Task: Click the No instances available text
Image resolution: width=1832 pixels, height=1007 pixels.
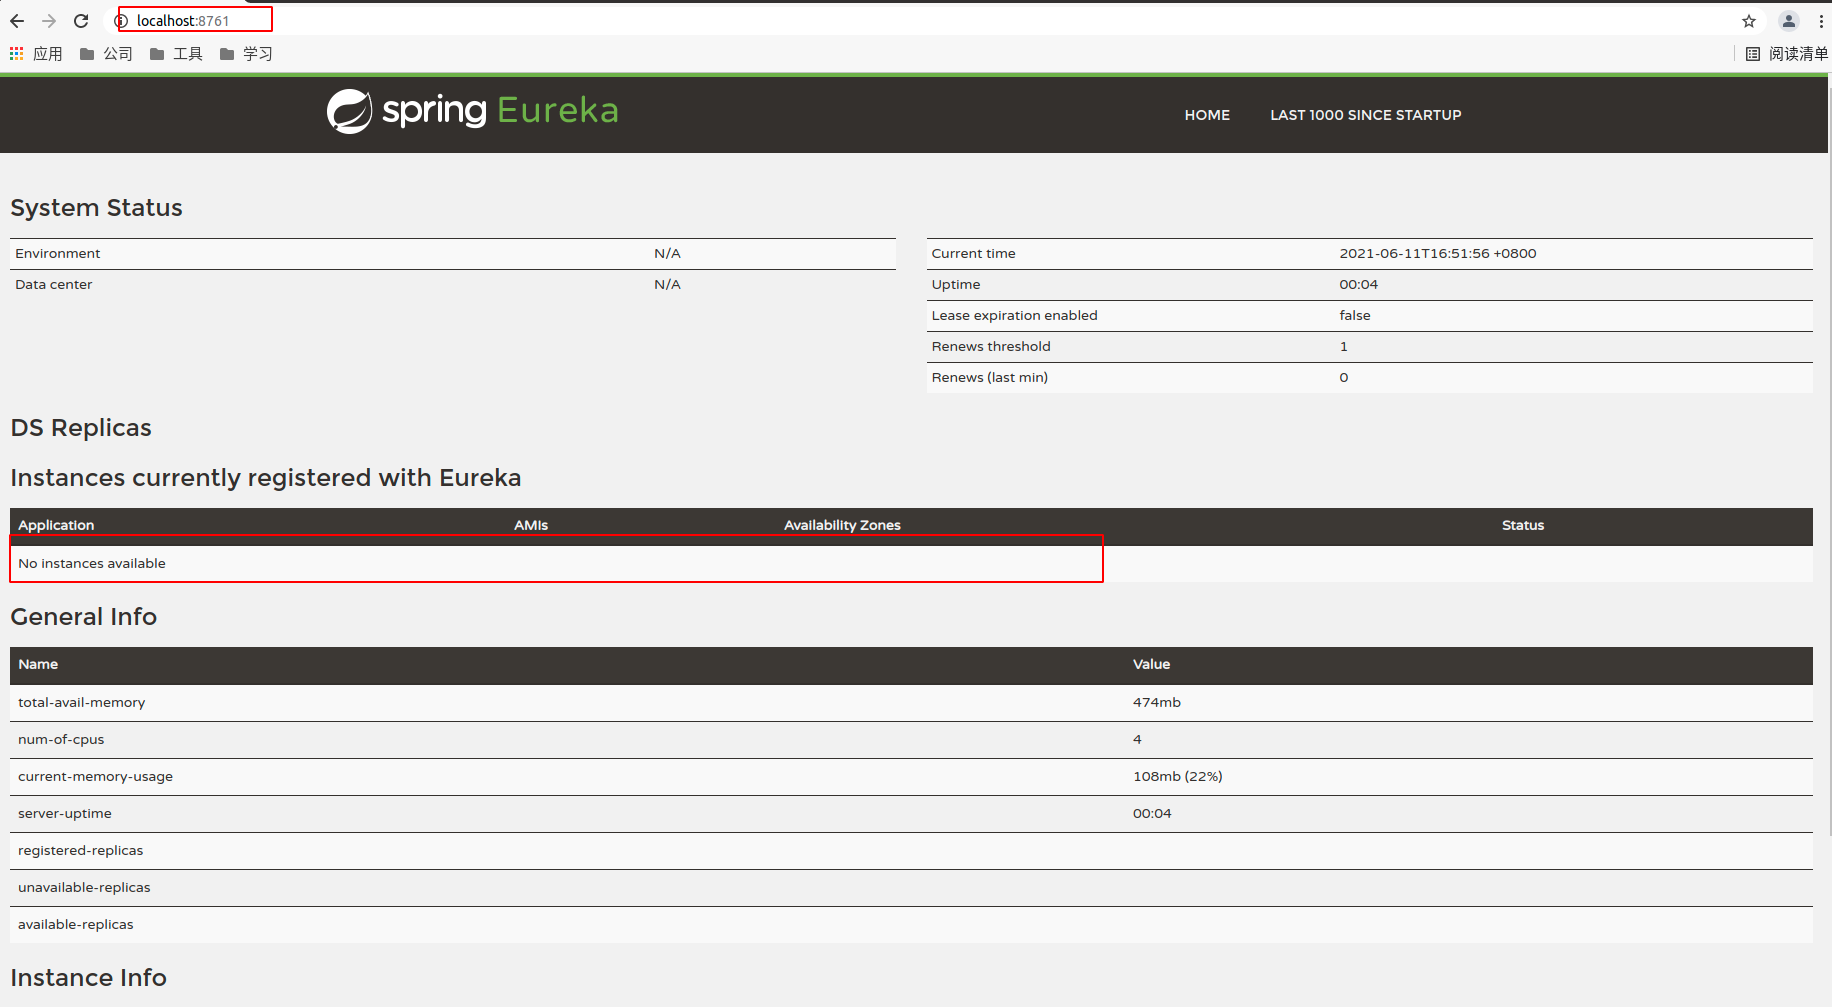Action: 92,564
